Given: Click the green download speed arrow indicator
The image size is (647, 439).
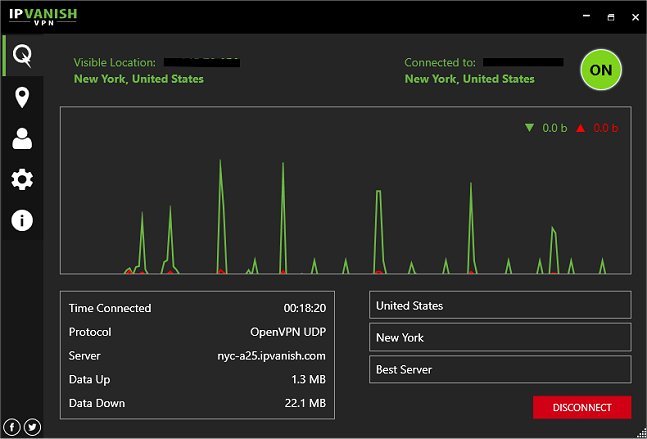Looking at the screenshot, I should (529, 128).
